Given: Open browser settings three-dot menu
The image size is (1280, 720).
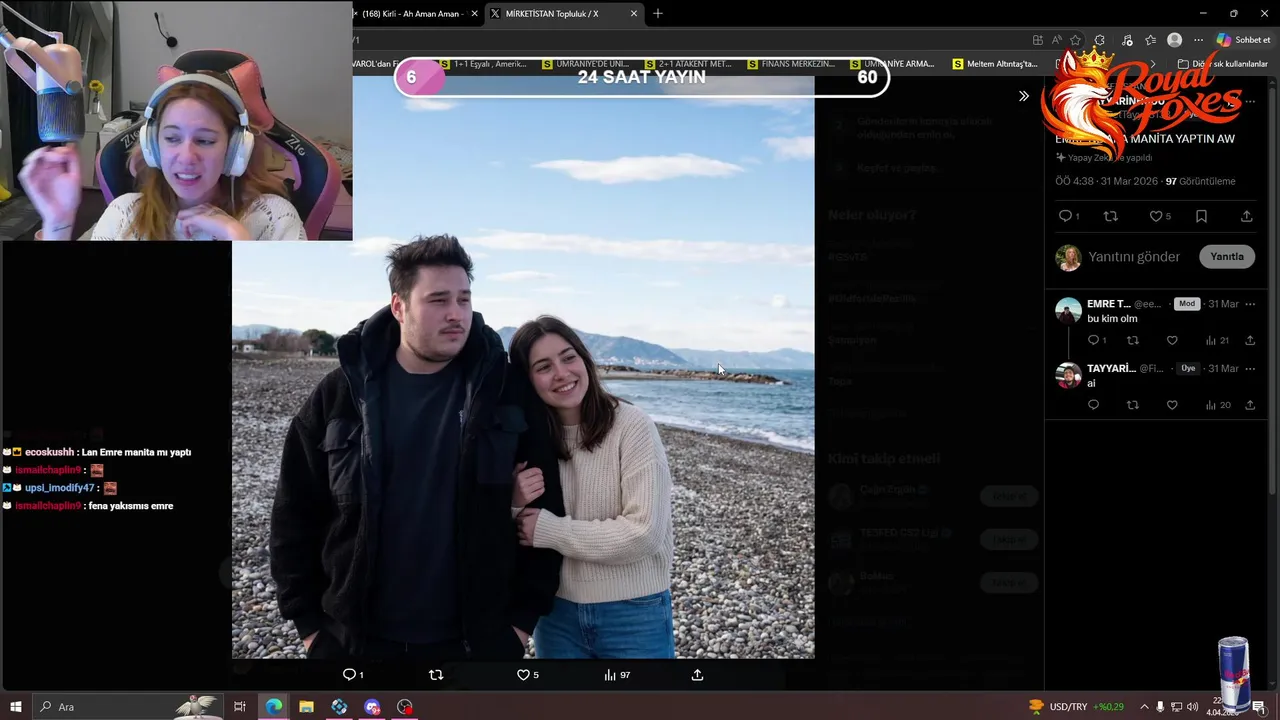Looking at the screenshot, I should [x=1198, y=40].
